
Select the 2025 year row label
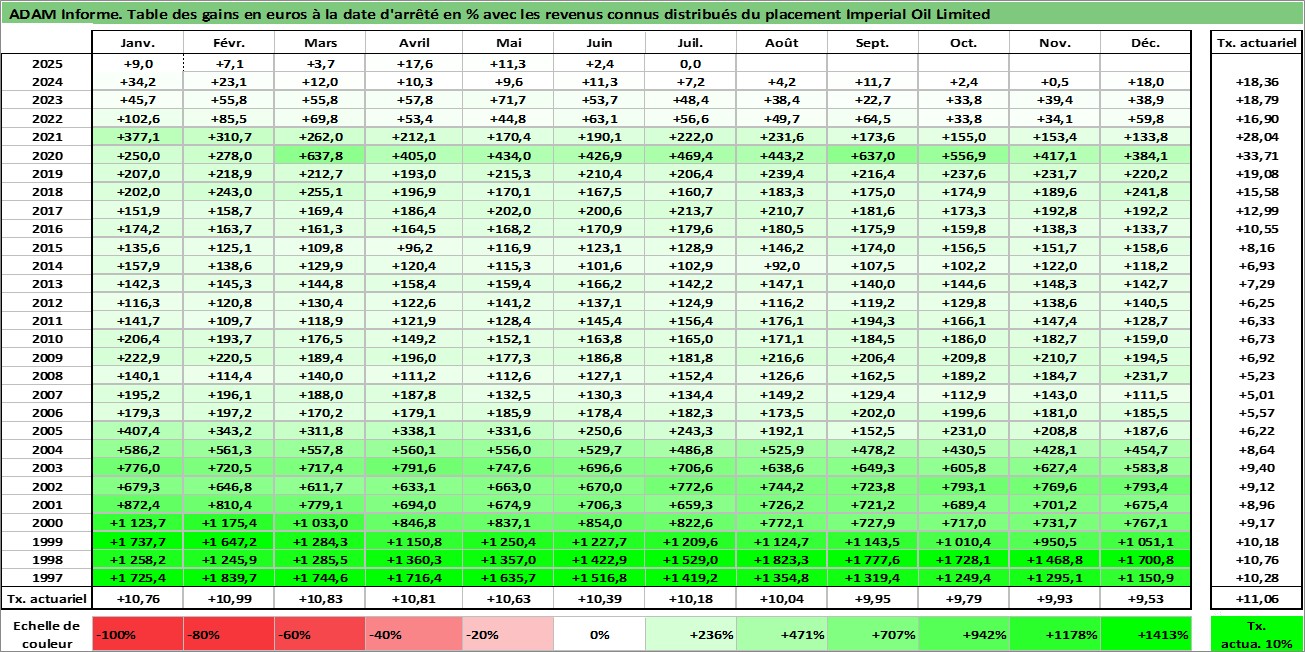pos(46,63)
